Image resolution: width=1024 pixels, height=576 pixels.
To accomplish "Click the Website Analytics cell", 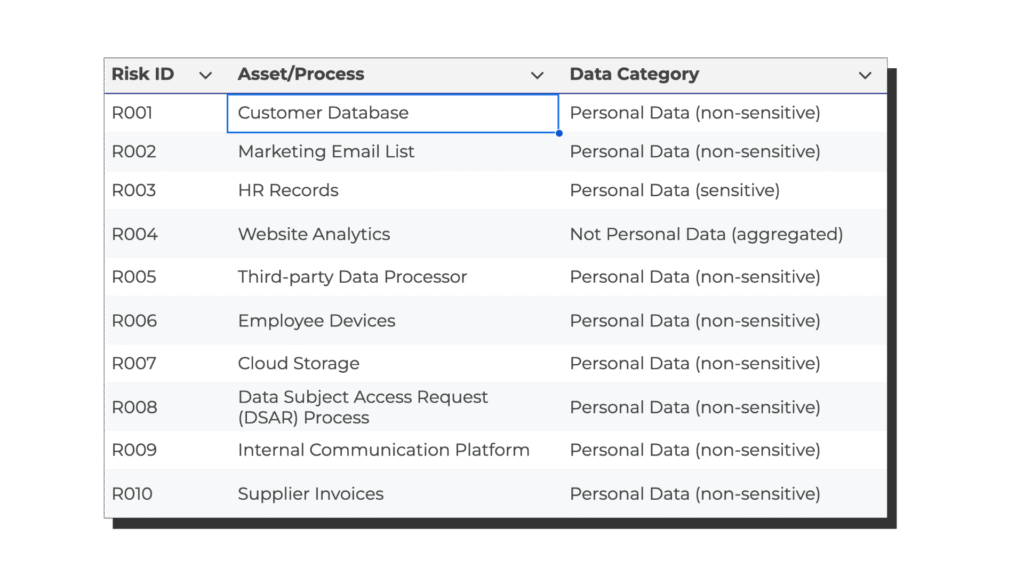I will [x=314, y=234].
